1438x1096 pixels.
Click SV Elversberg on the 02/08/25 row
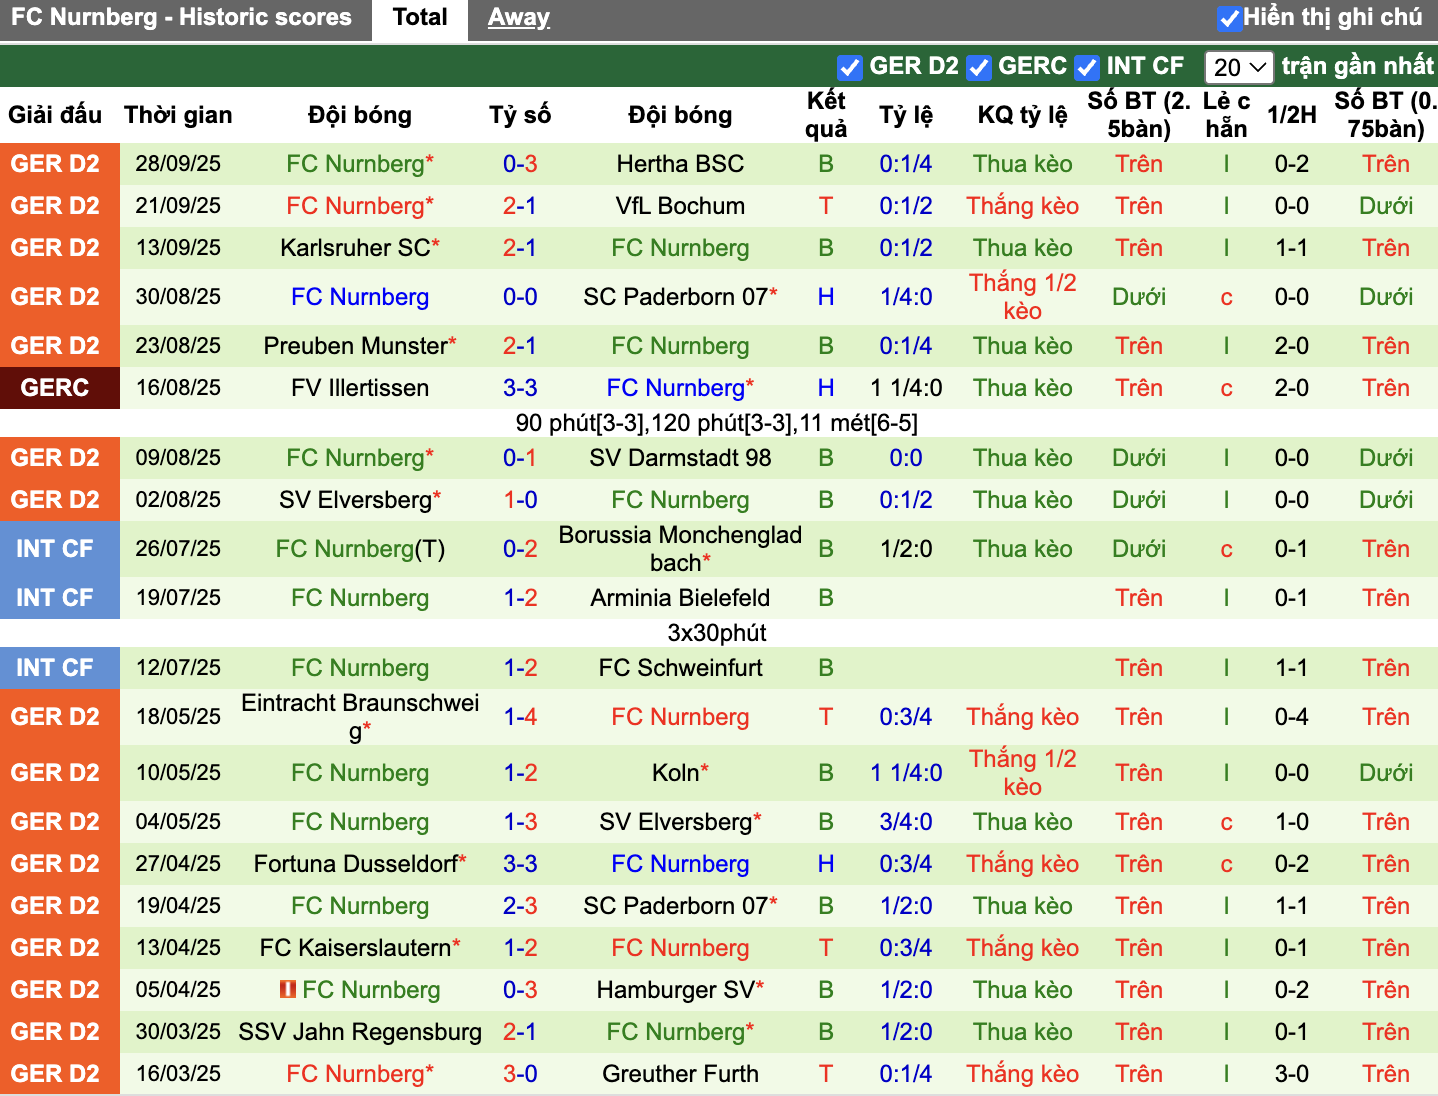point(356,500)
